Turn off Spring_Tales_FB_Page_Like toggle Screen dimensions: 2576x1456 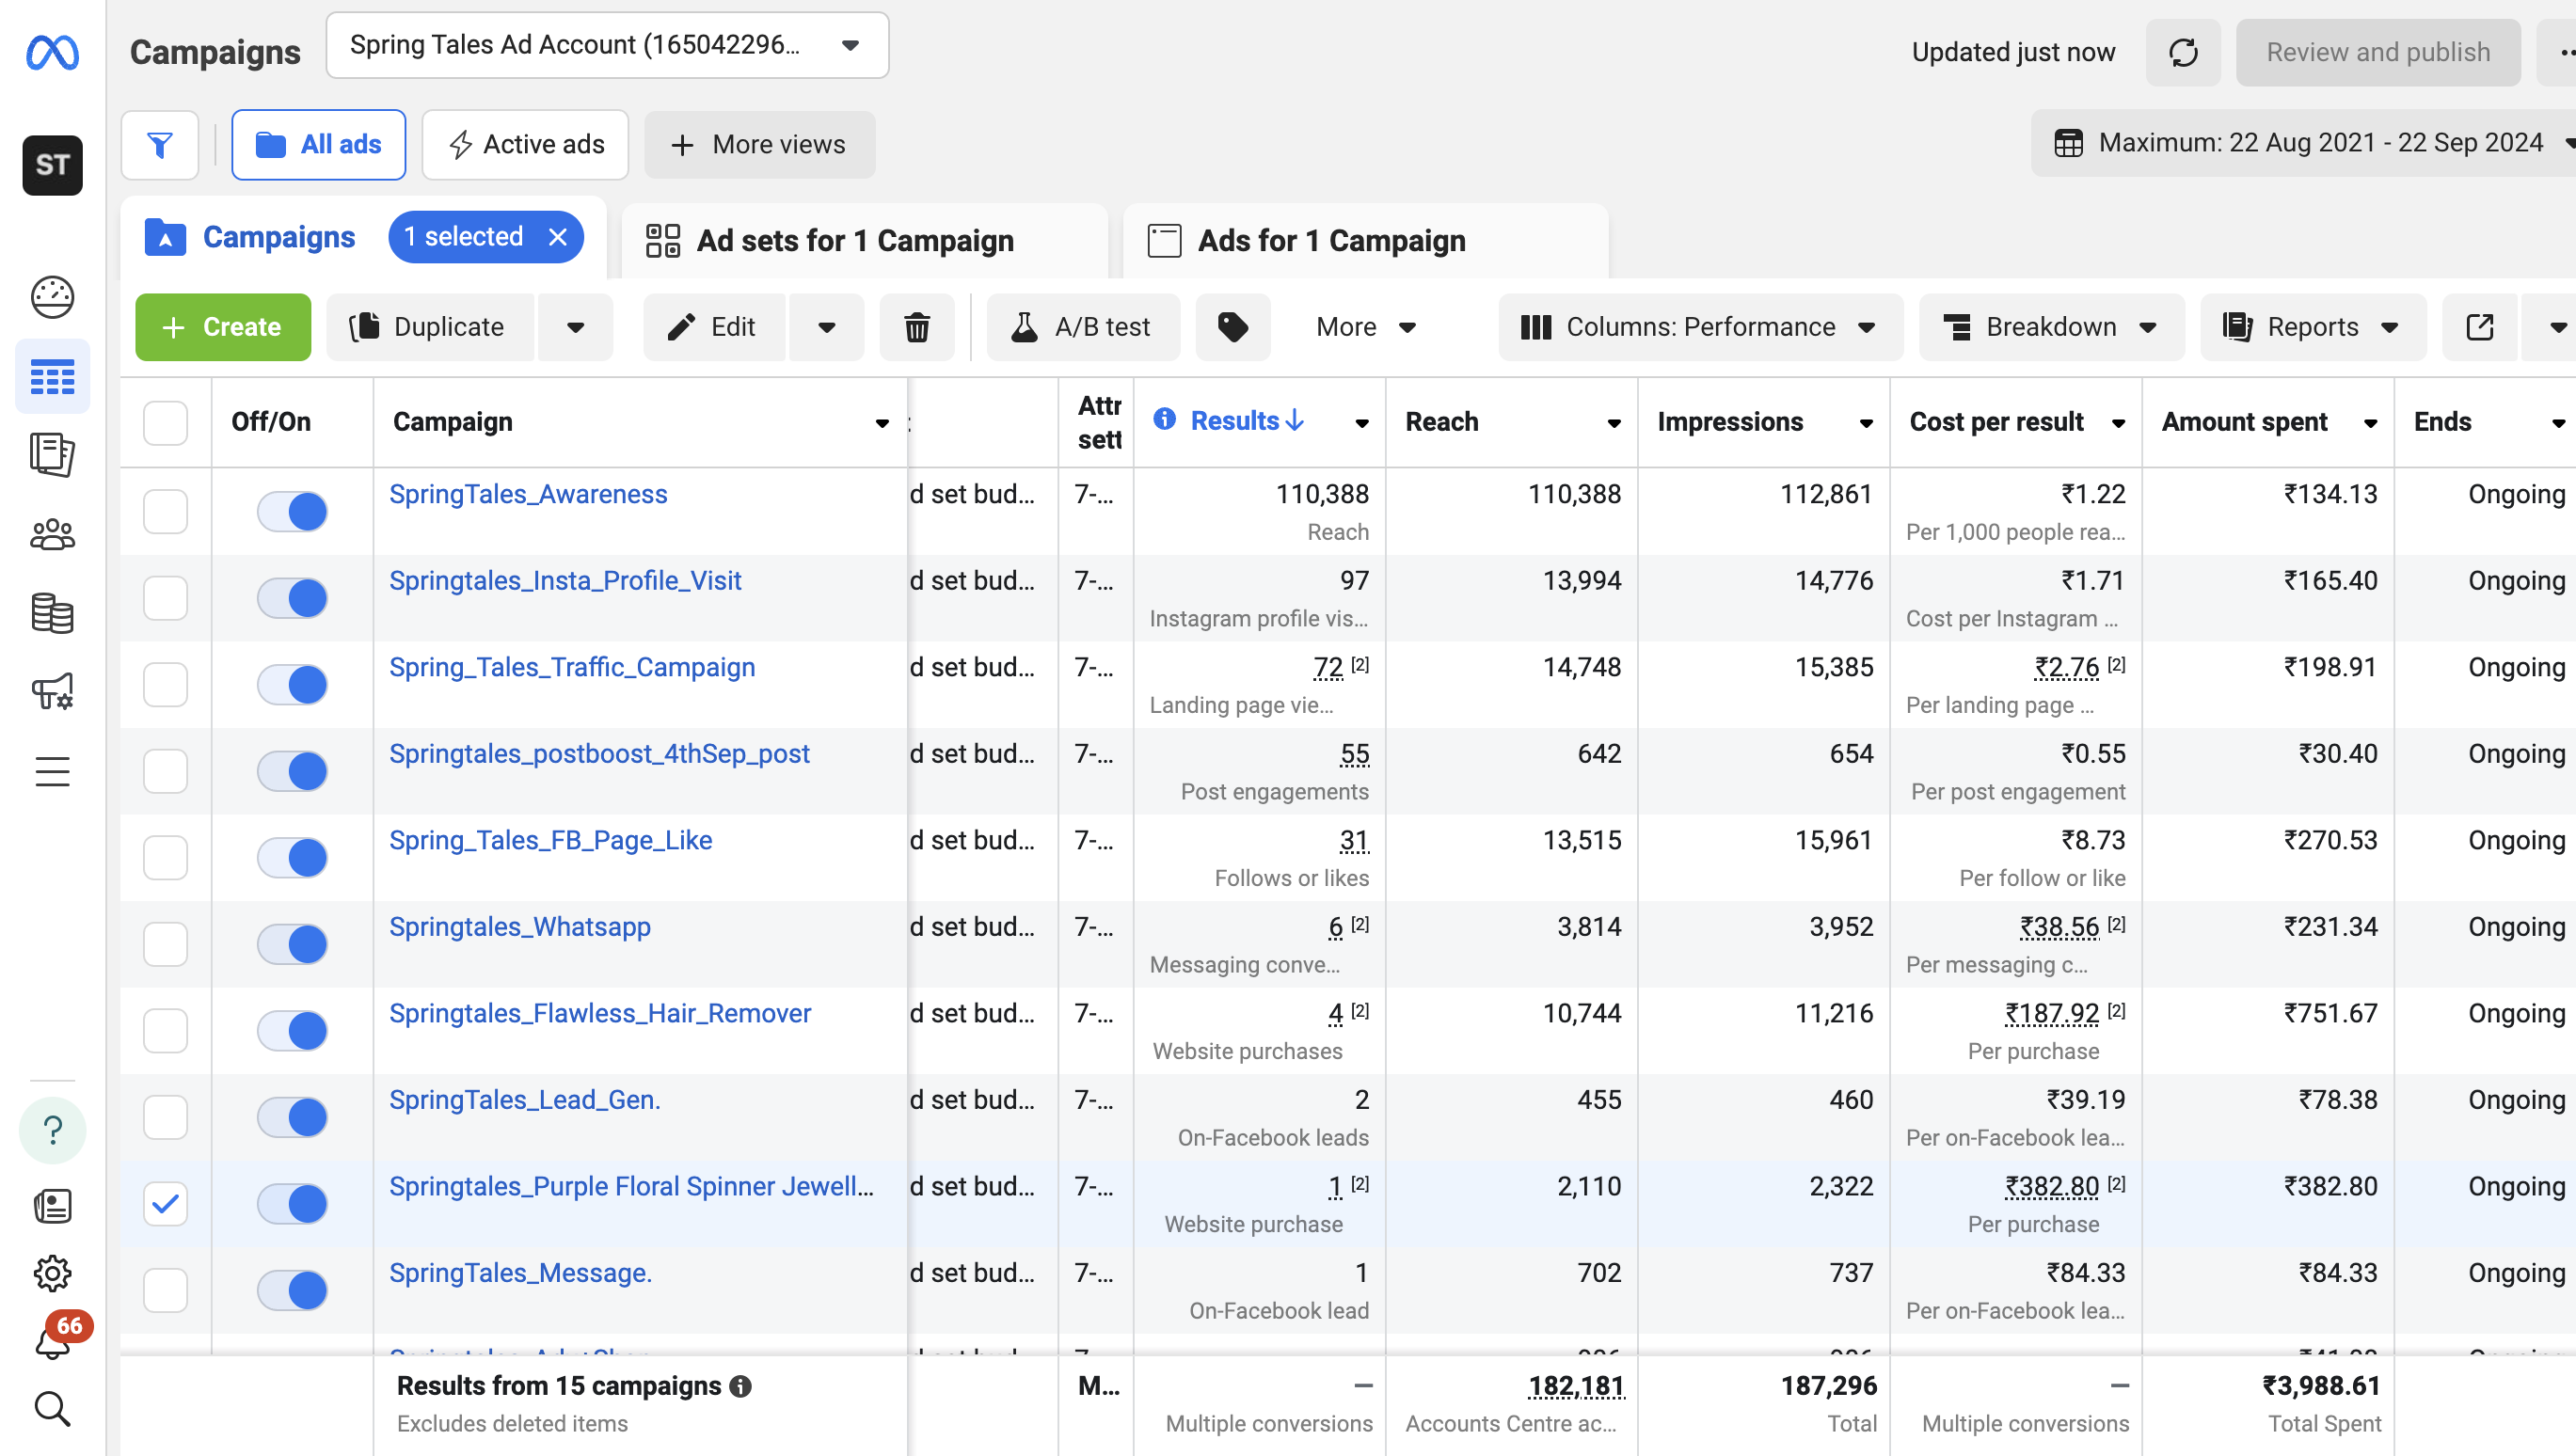pos(292,857)
